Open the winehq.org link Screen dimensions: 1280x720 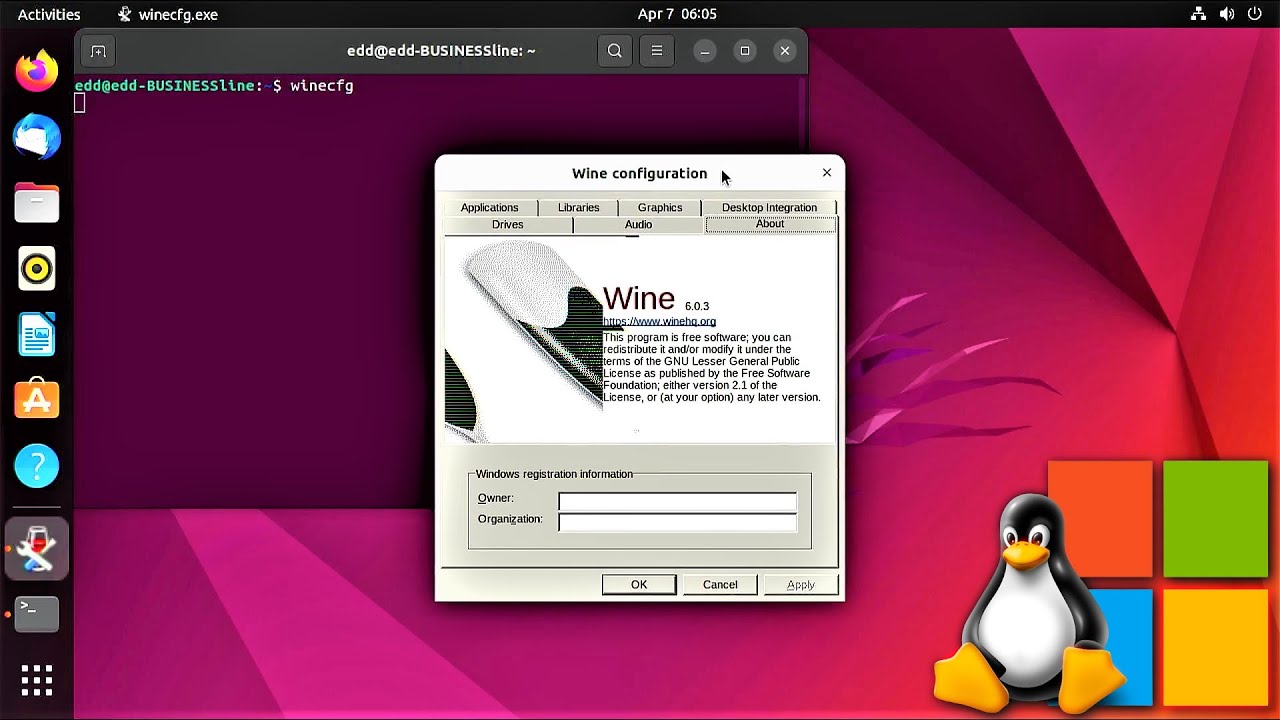(x=659, y=321)
